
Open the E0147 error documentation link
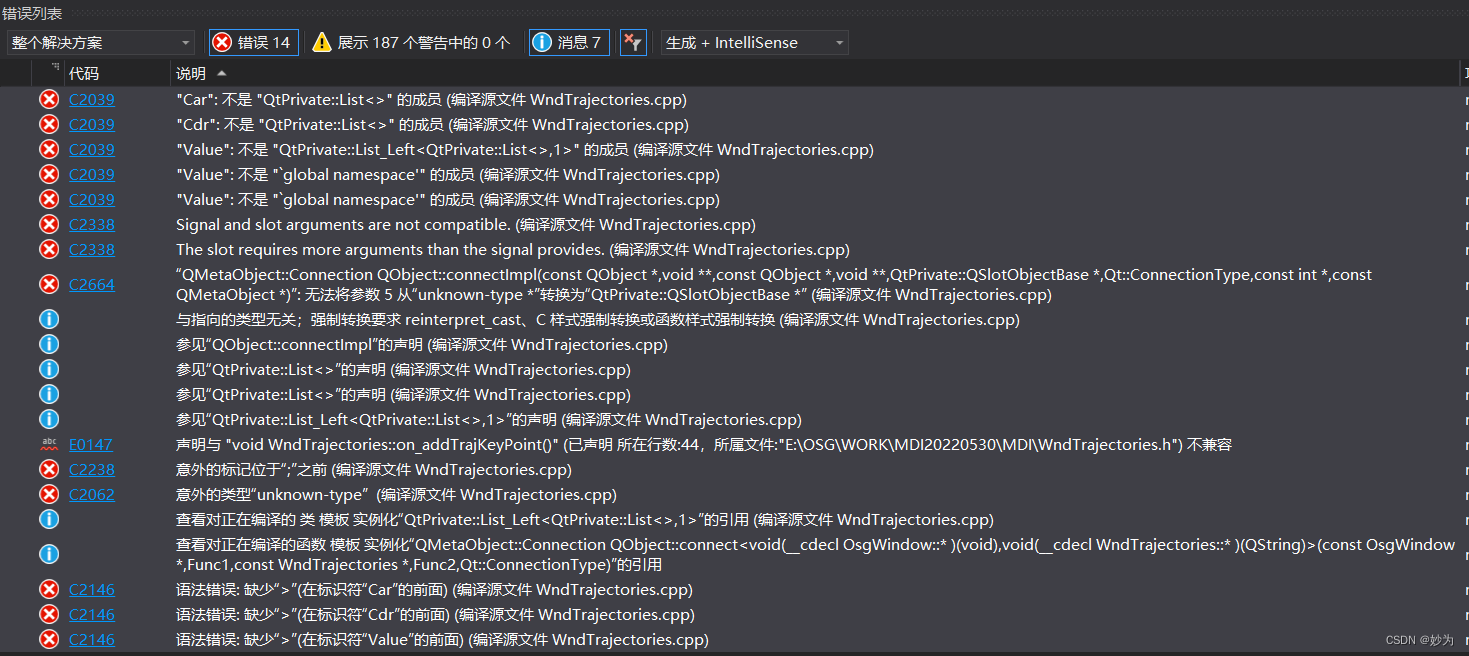92,444
